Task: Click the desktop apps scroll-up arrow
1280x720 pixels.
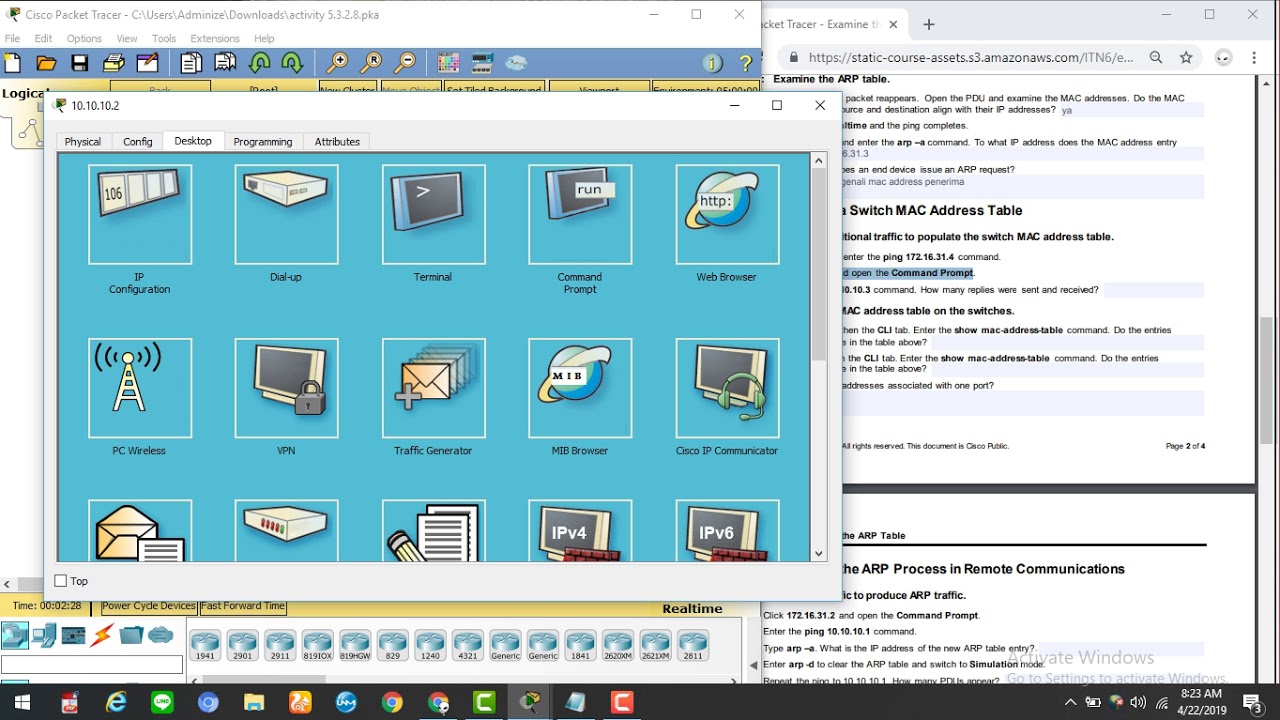Action: tap(819, 160)
